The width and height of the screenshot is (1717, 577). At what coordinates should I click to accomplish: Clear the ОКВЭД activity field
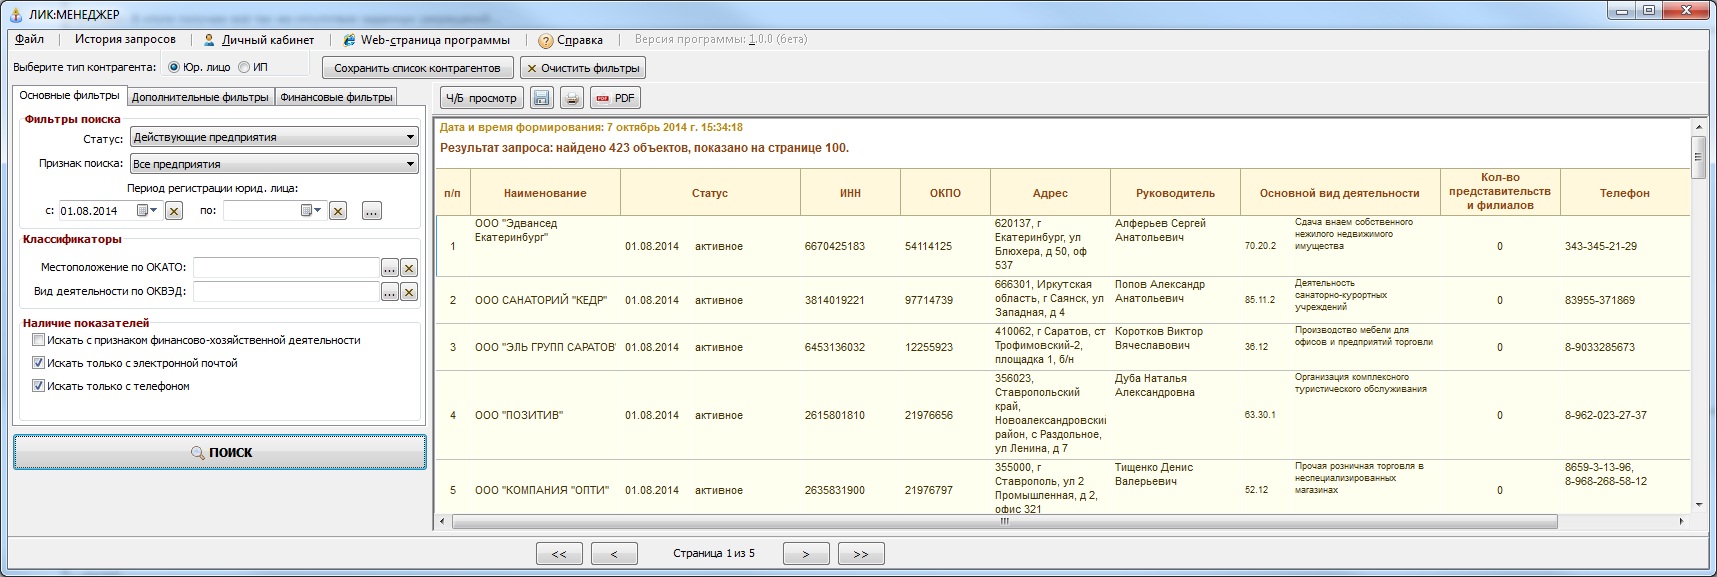click(409, 292)
